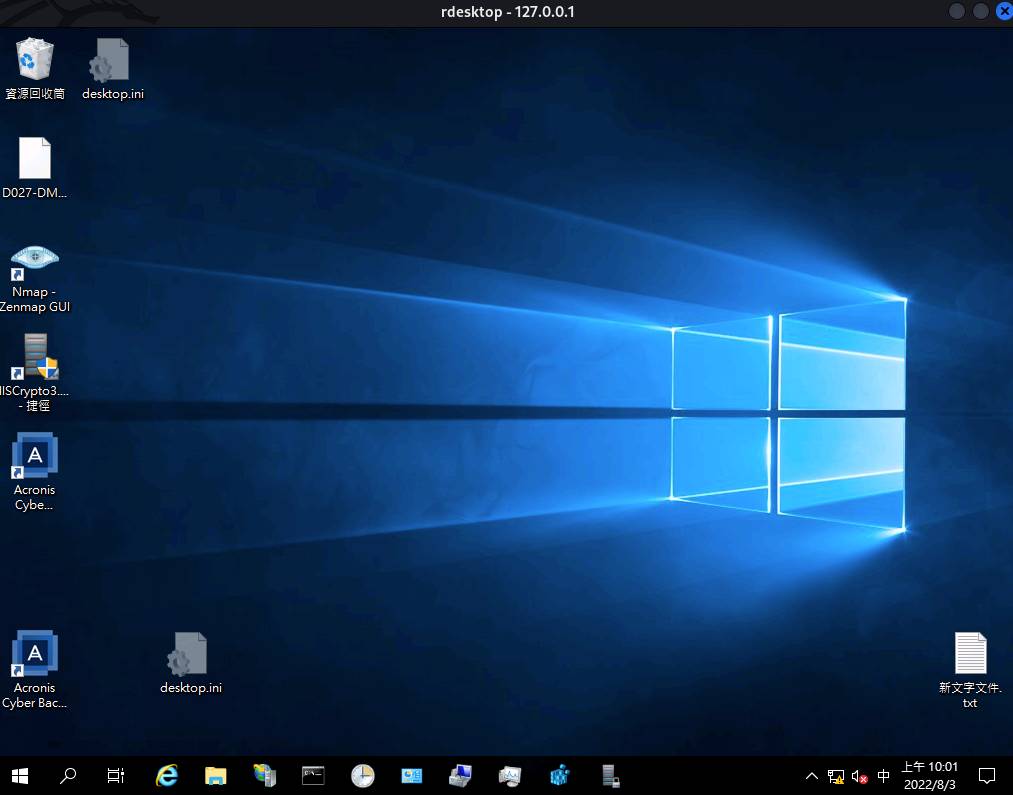Open the globe-and-server taskbar icon
The height and width of the screenshot is (795, 1013).
[264, 776]
